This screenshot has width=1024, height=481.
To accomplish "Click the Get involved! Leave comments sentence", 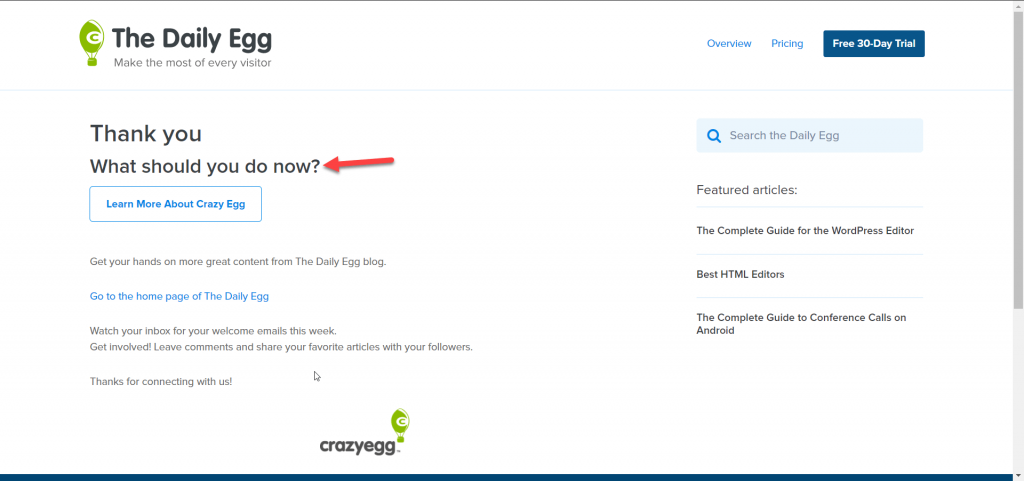I will (281, 347).
